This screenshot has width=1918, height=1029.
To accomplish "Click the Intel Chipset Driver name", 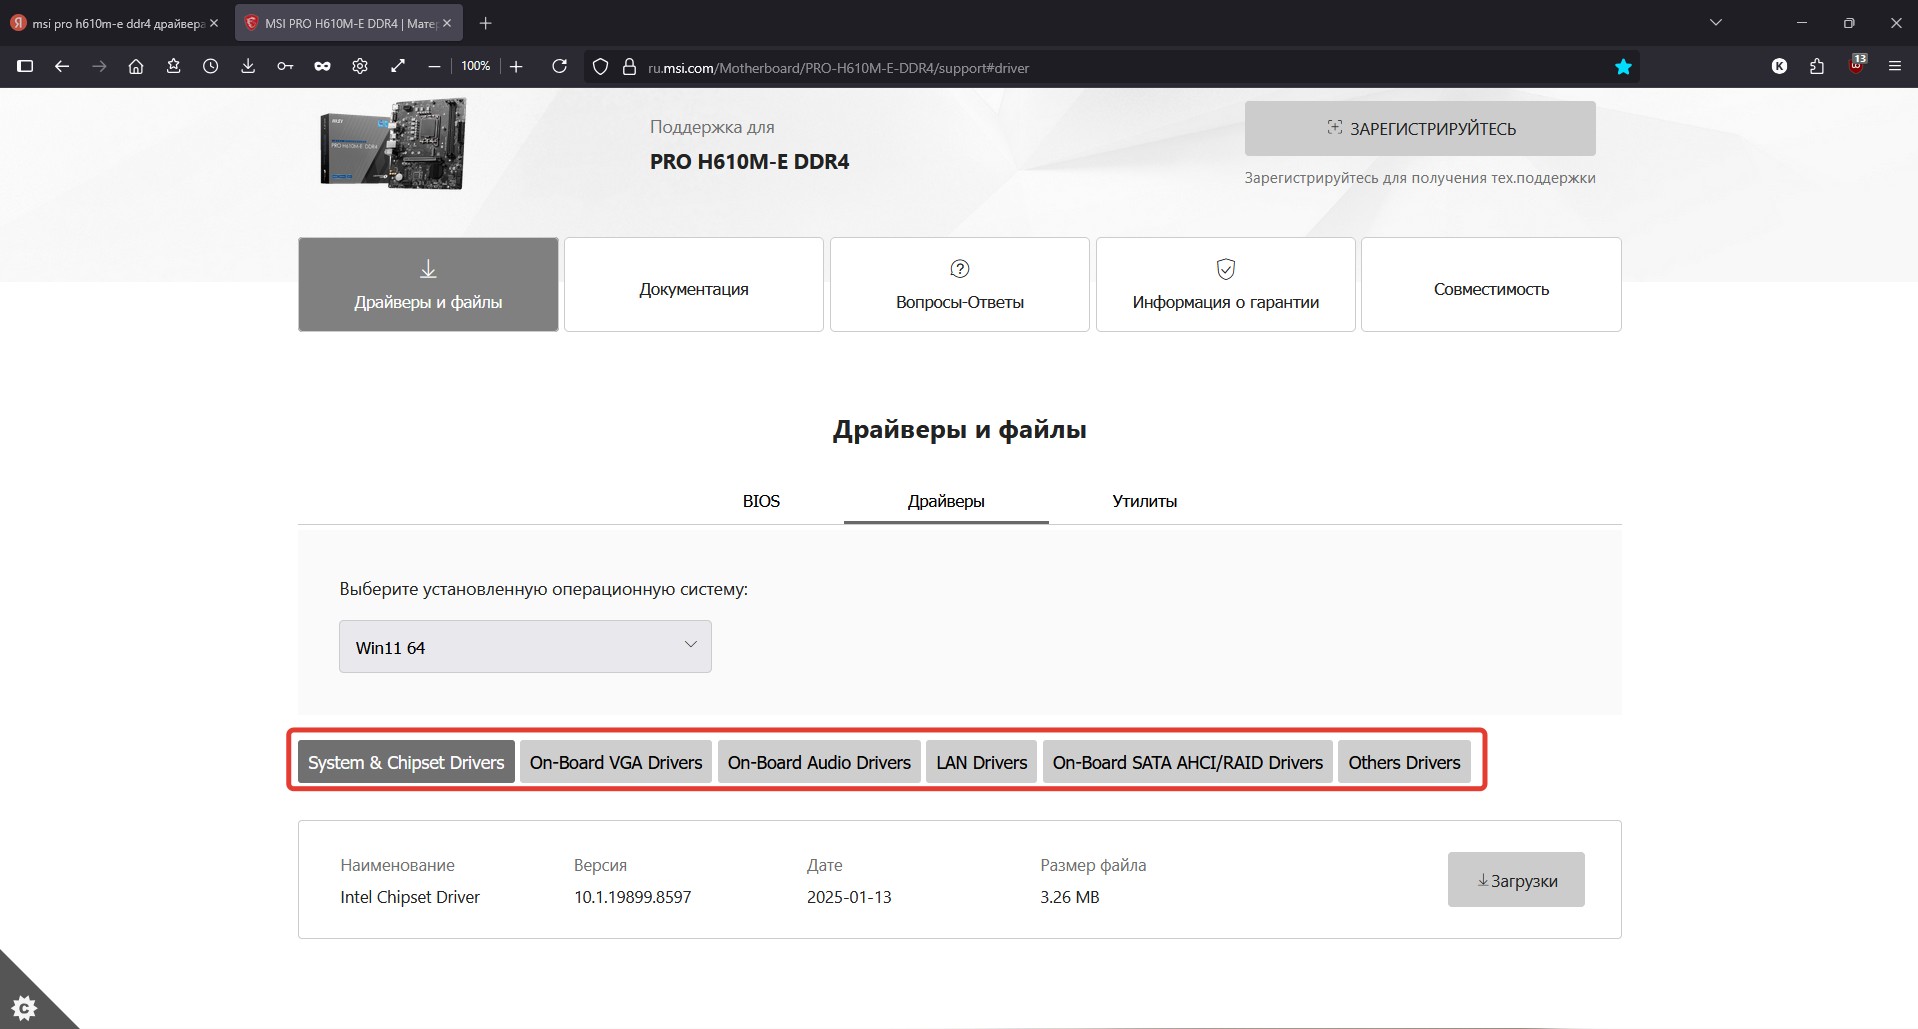I will pyautogui.click(x=410, y=897).
